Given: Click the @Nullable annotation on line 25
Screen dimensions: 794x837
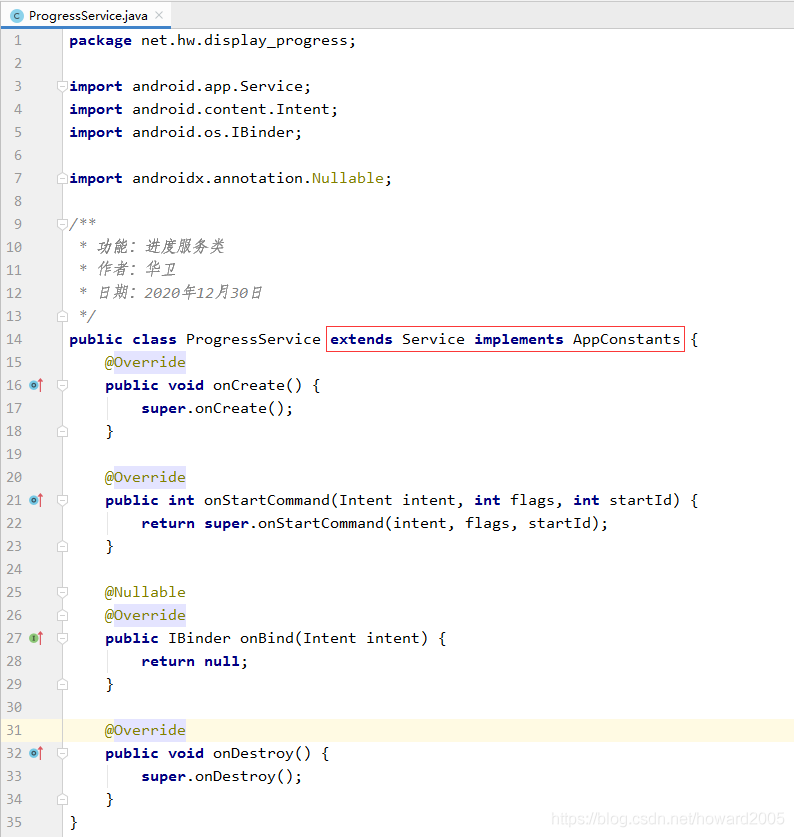Looking at the screenshot, I should click(x=145, y=593).
